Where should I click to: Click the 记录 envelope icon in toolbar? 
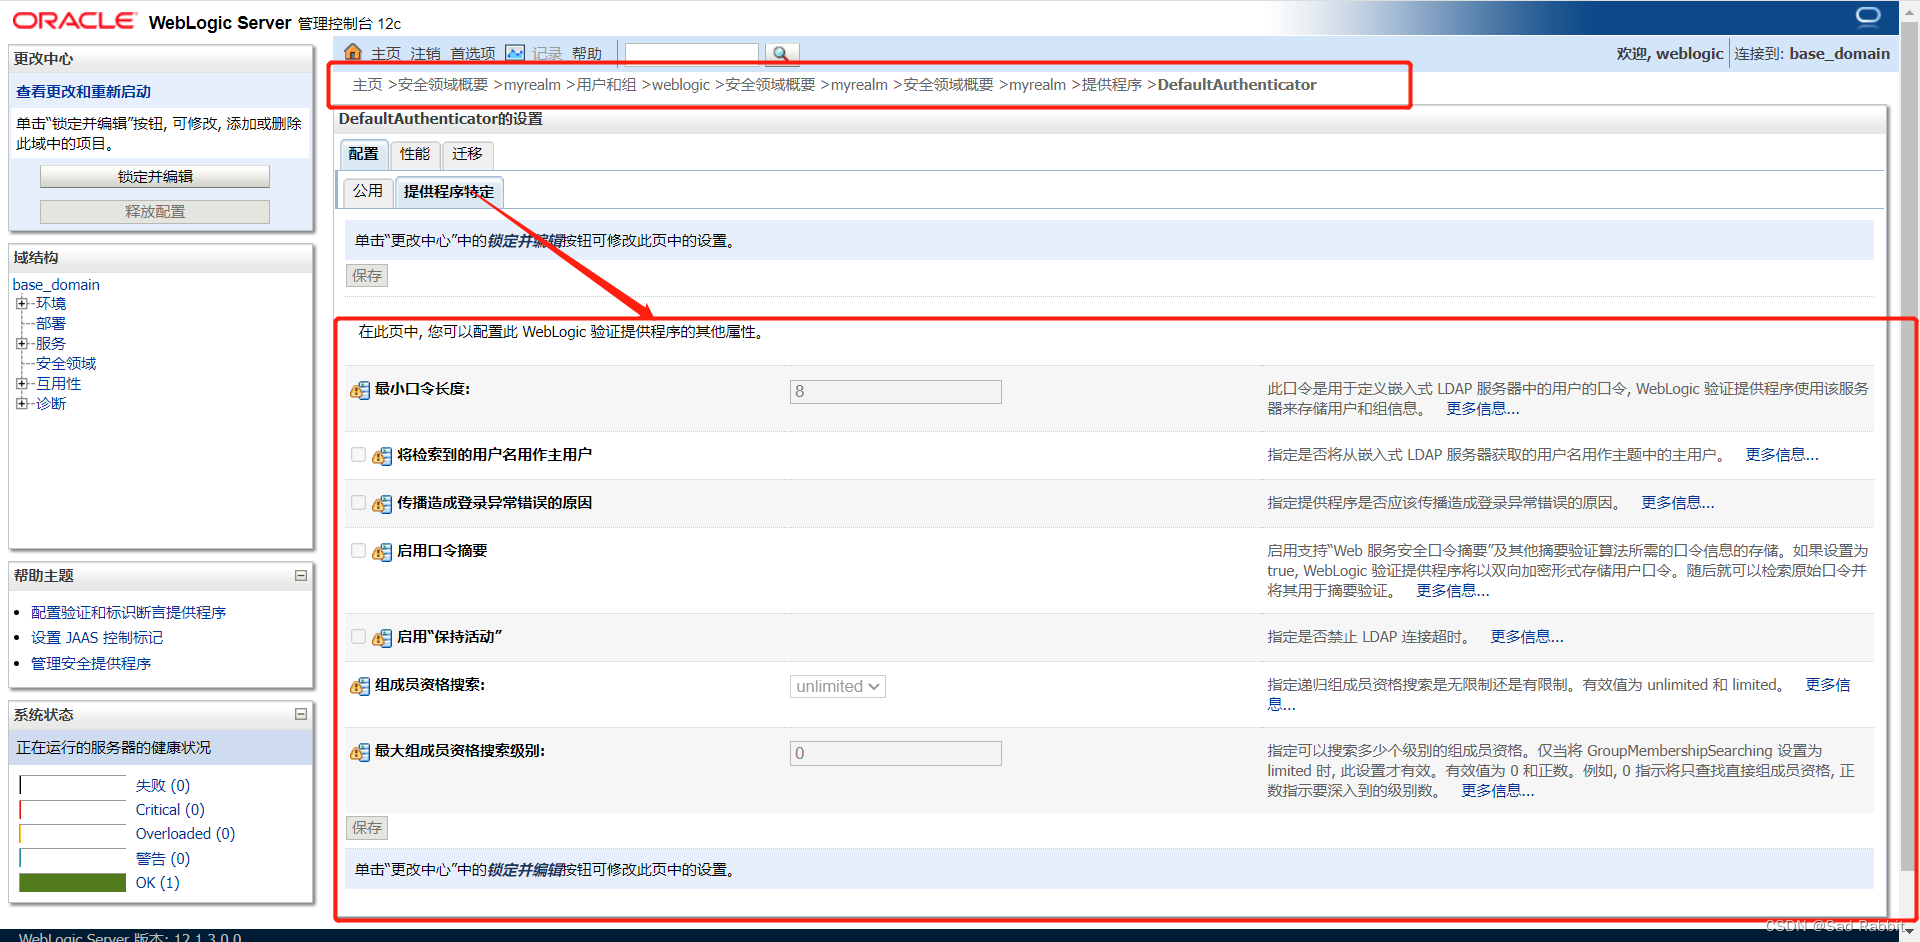click(x=515, y=52)
